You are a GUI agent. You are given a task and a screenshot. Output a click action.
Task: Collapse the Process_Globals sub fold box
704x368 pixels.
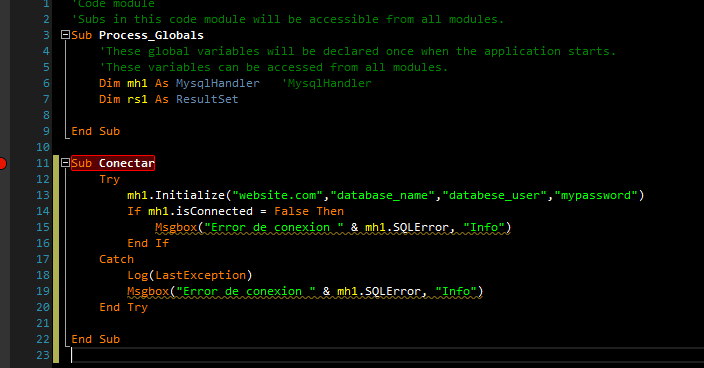[x=65, y=35]
